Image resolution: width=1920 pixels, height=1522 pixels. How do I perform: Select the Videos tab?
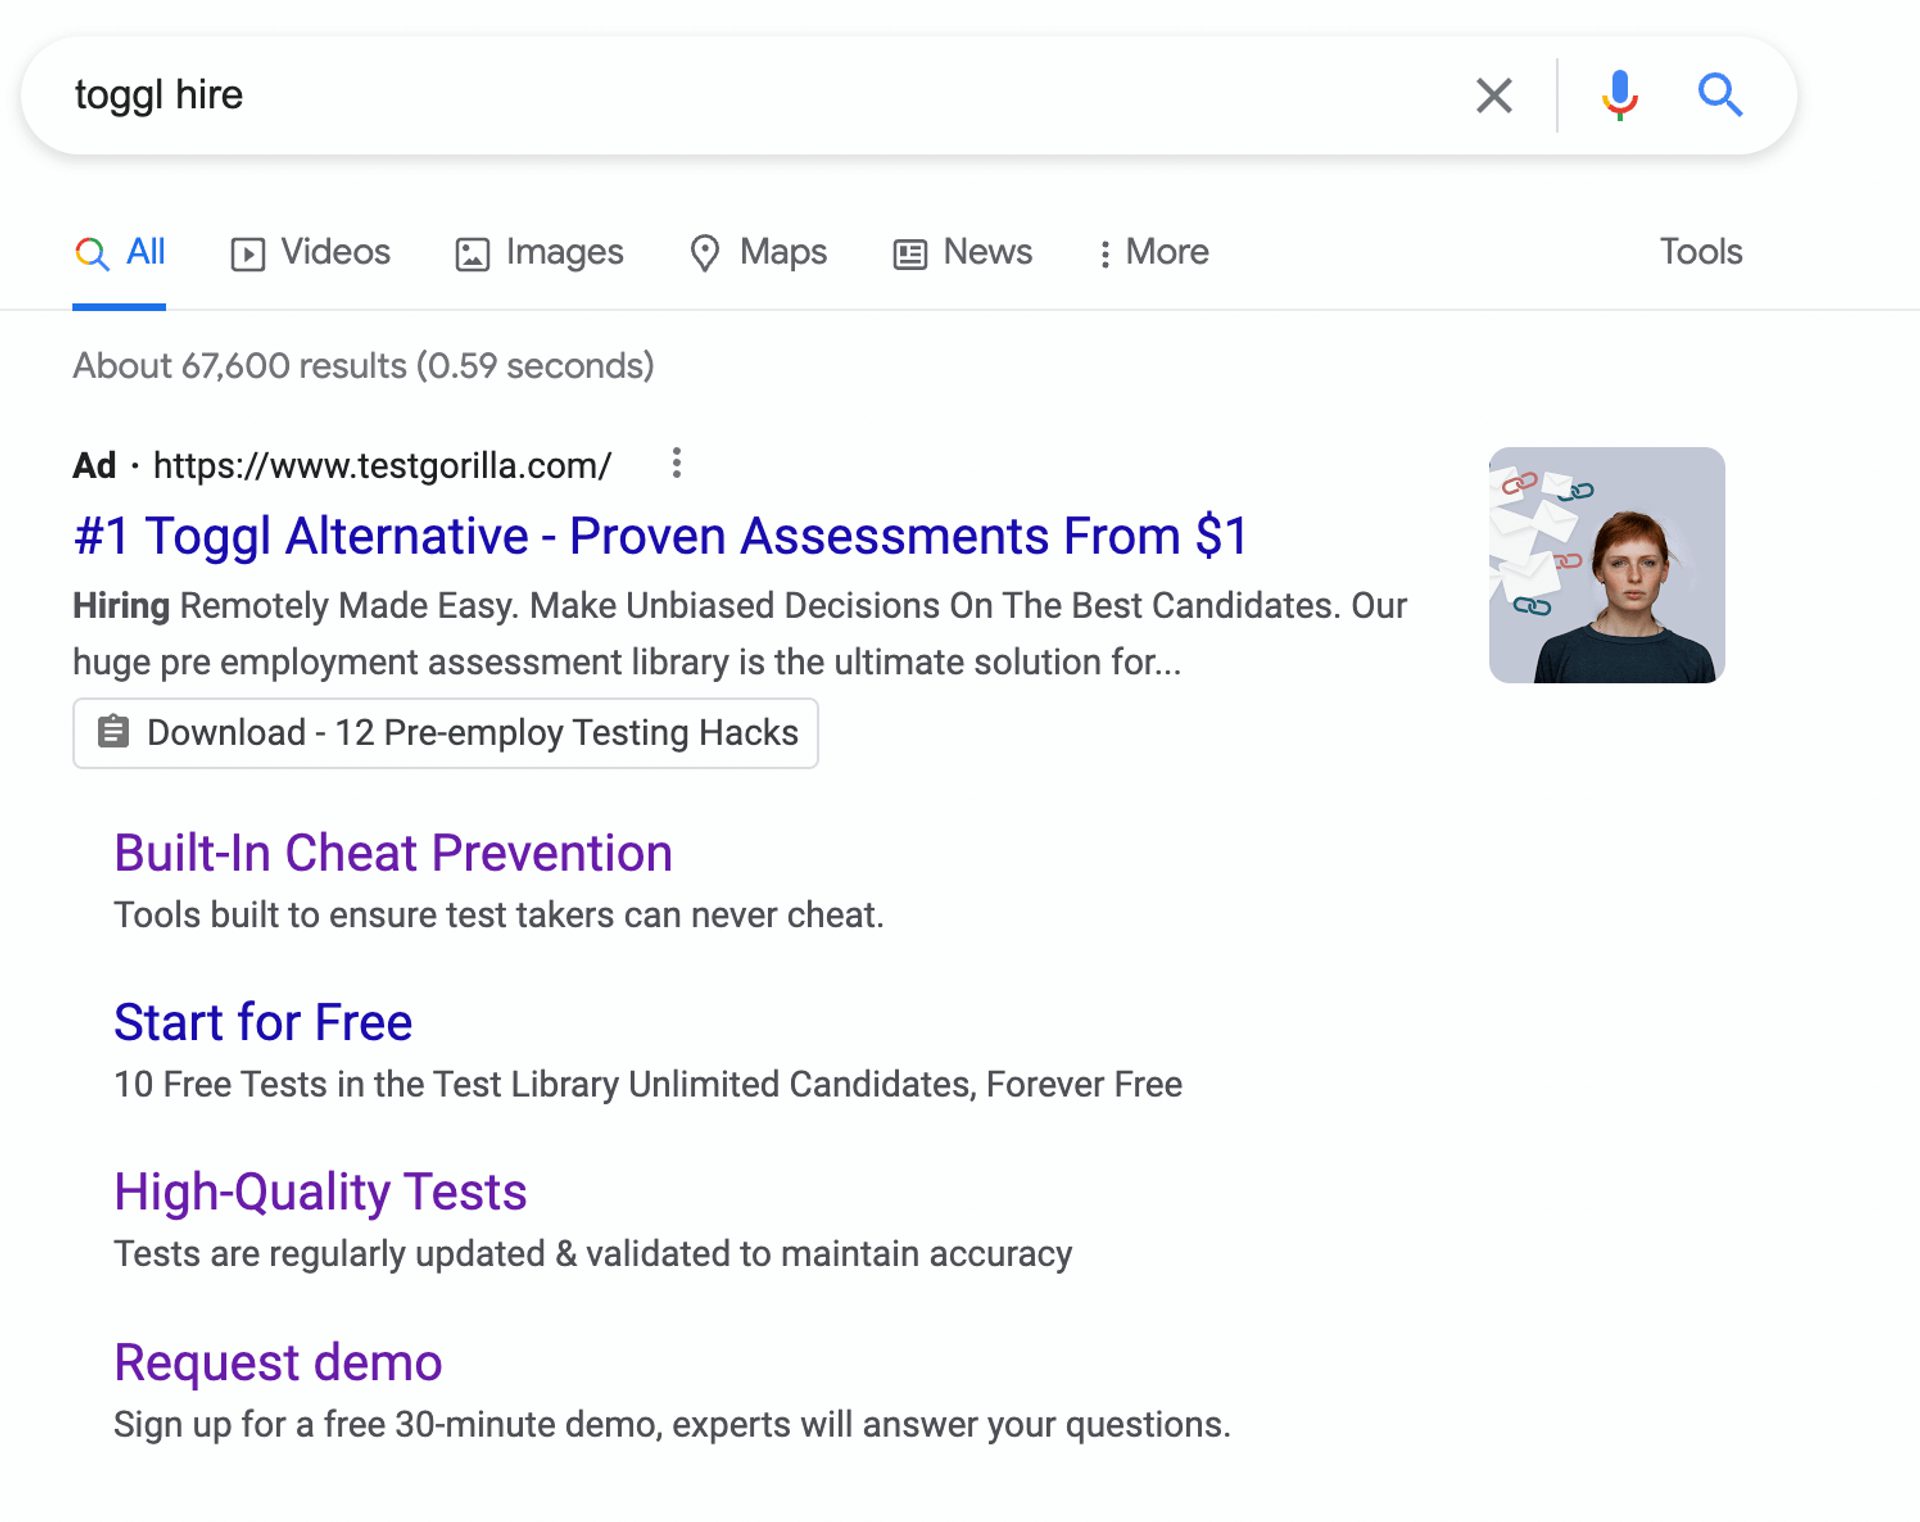click(x=335, y=252)
